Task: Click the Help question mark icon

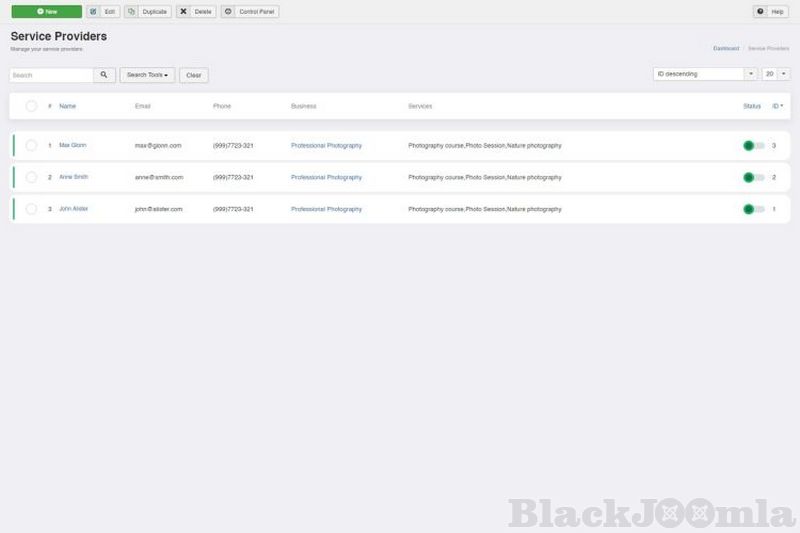Action: click(760, 11)
